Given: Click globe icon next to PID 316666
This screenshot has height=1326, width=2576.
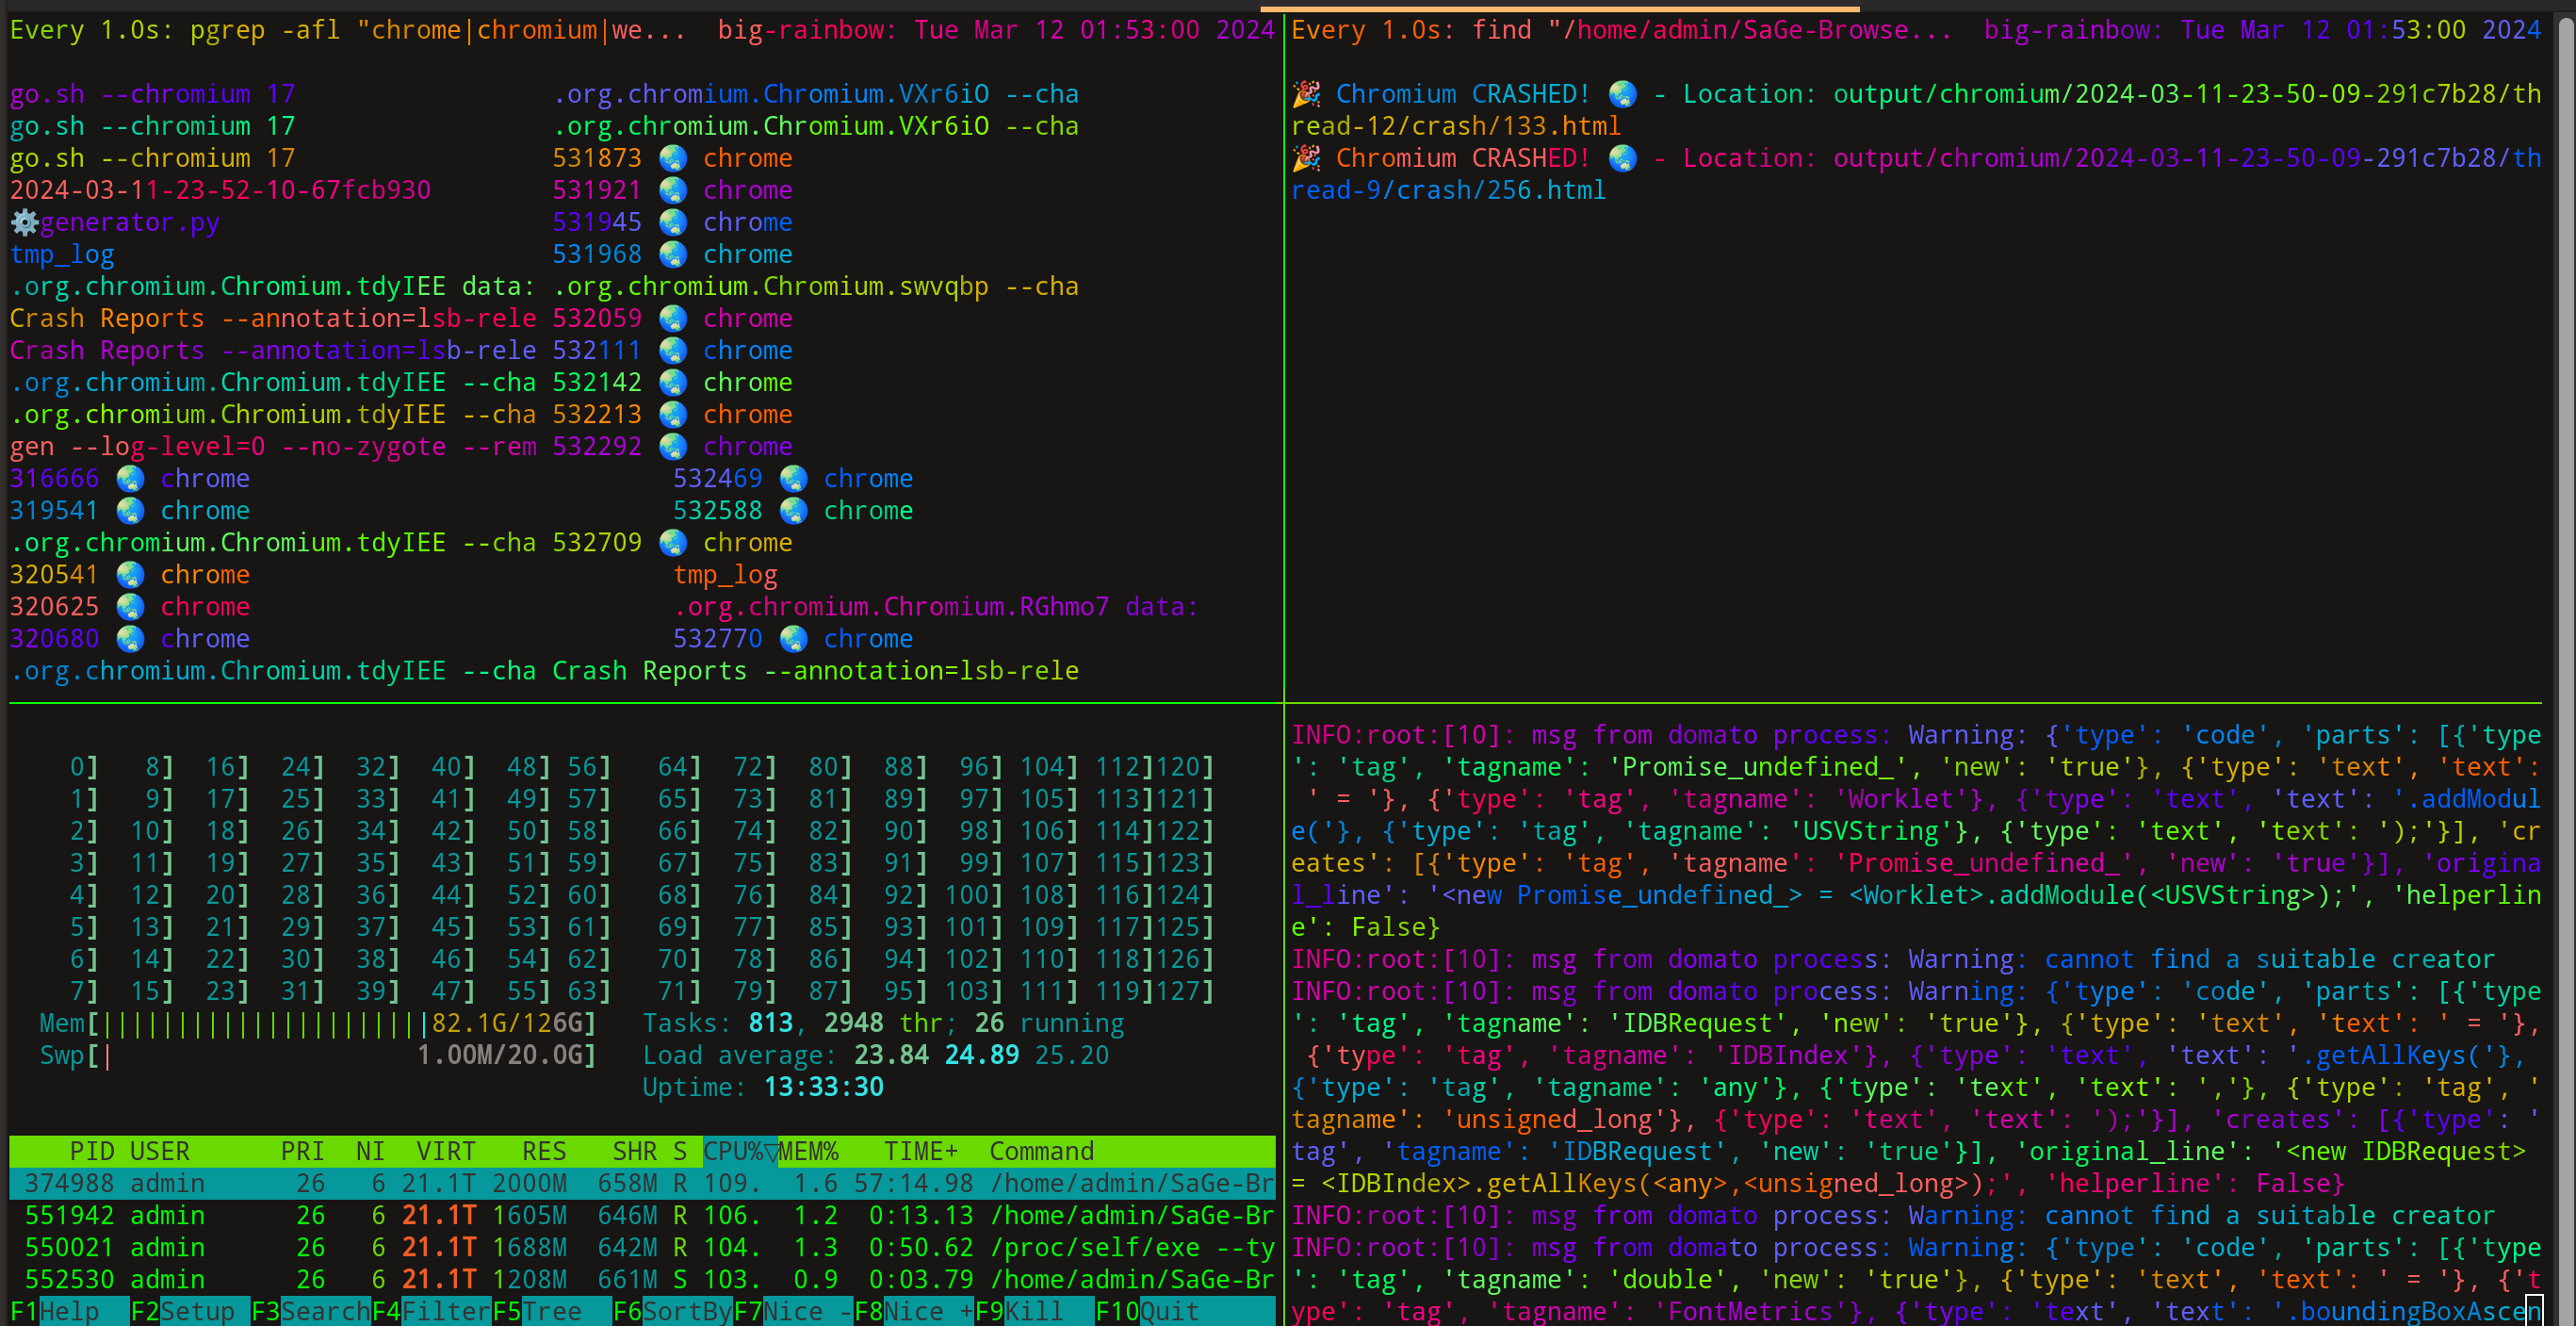Looking at the screenshot, I should tap(130, 479).
